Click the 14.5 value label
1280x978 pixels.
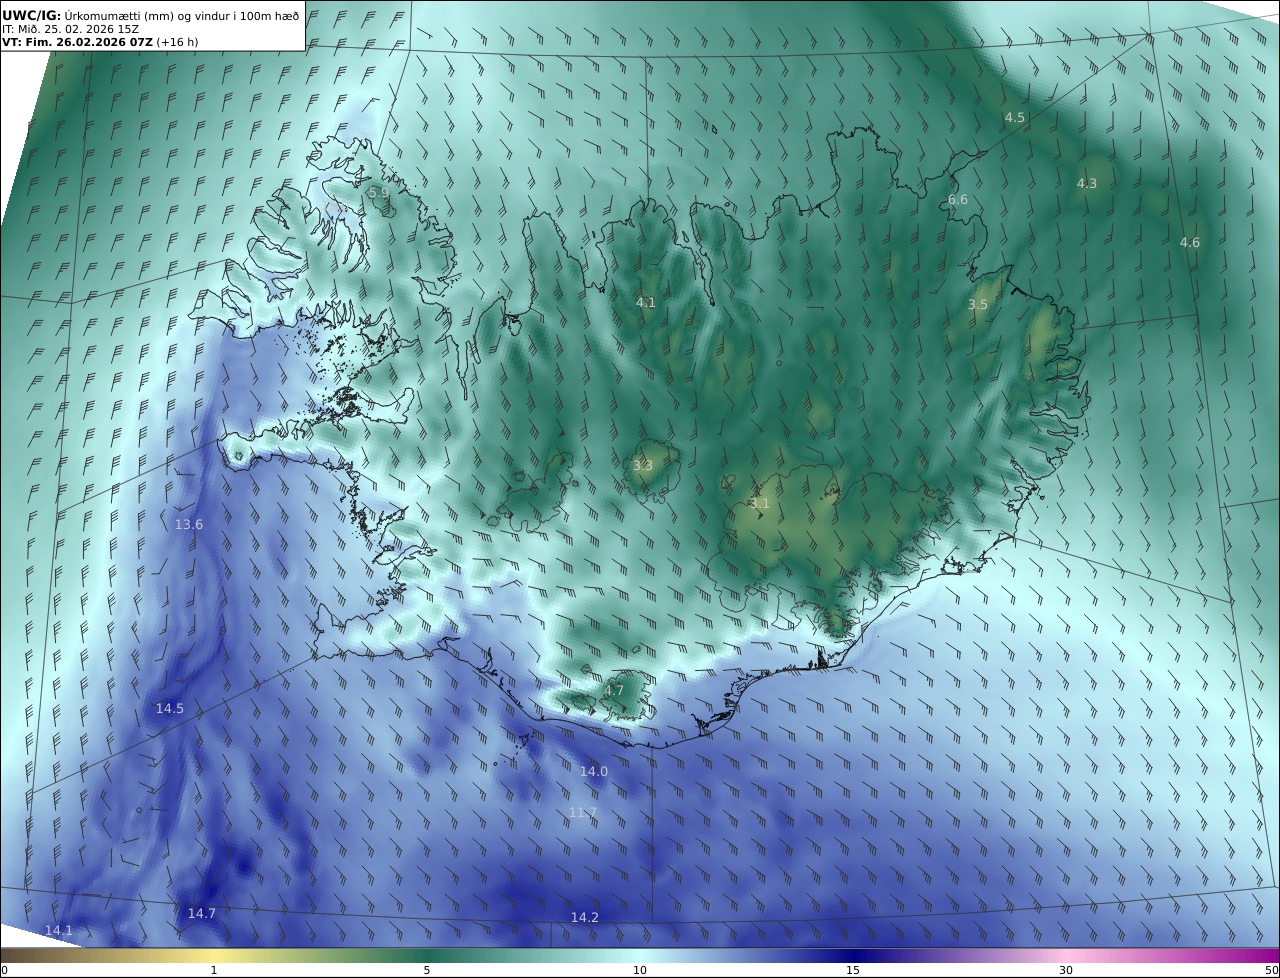(170, 708)
